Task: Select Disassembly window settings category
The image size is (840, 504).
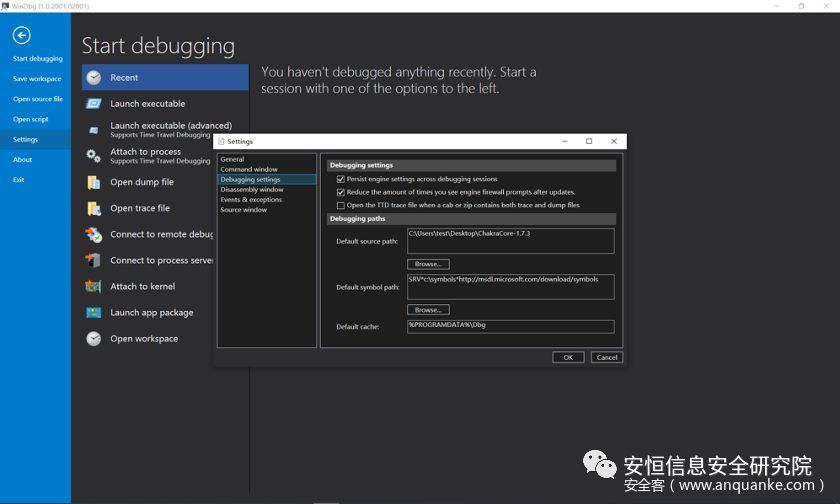Action: coord(252,189)
